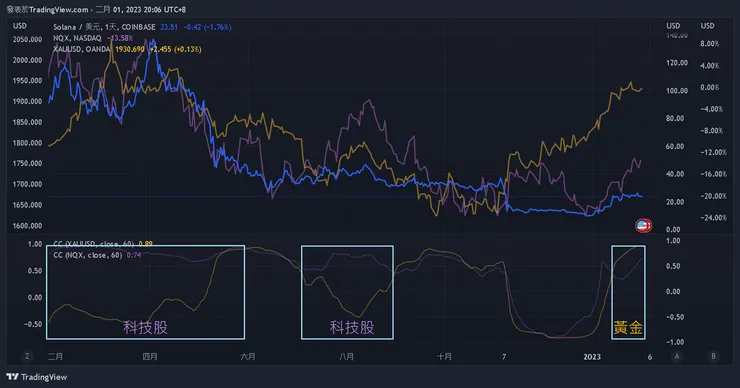
Task: Click the 1600.000 price axis label
Action: click(27, 226)
